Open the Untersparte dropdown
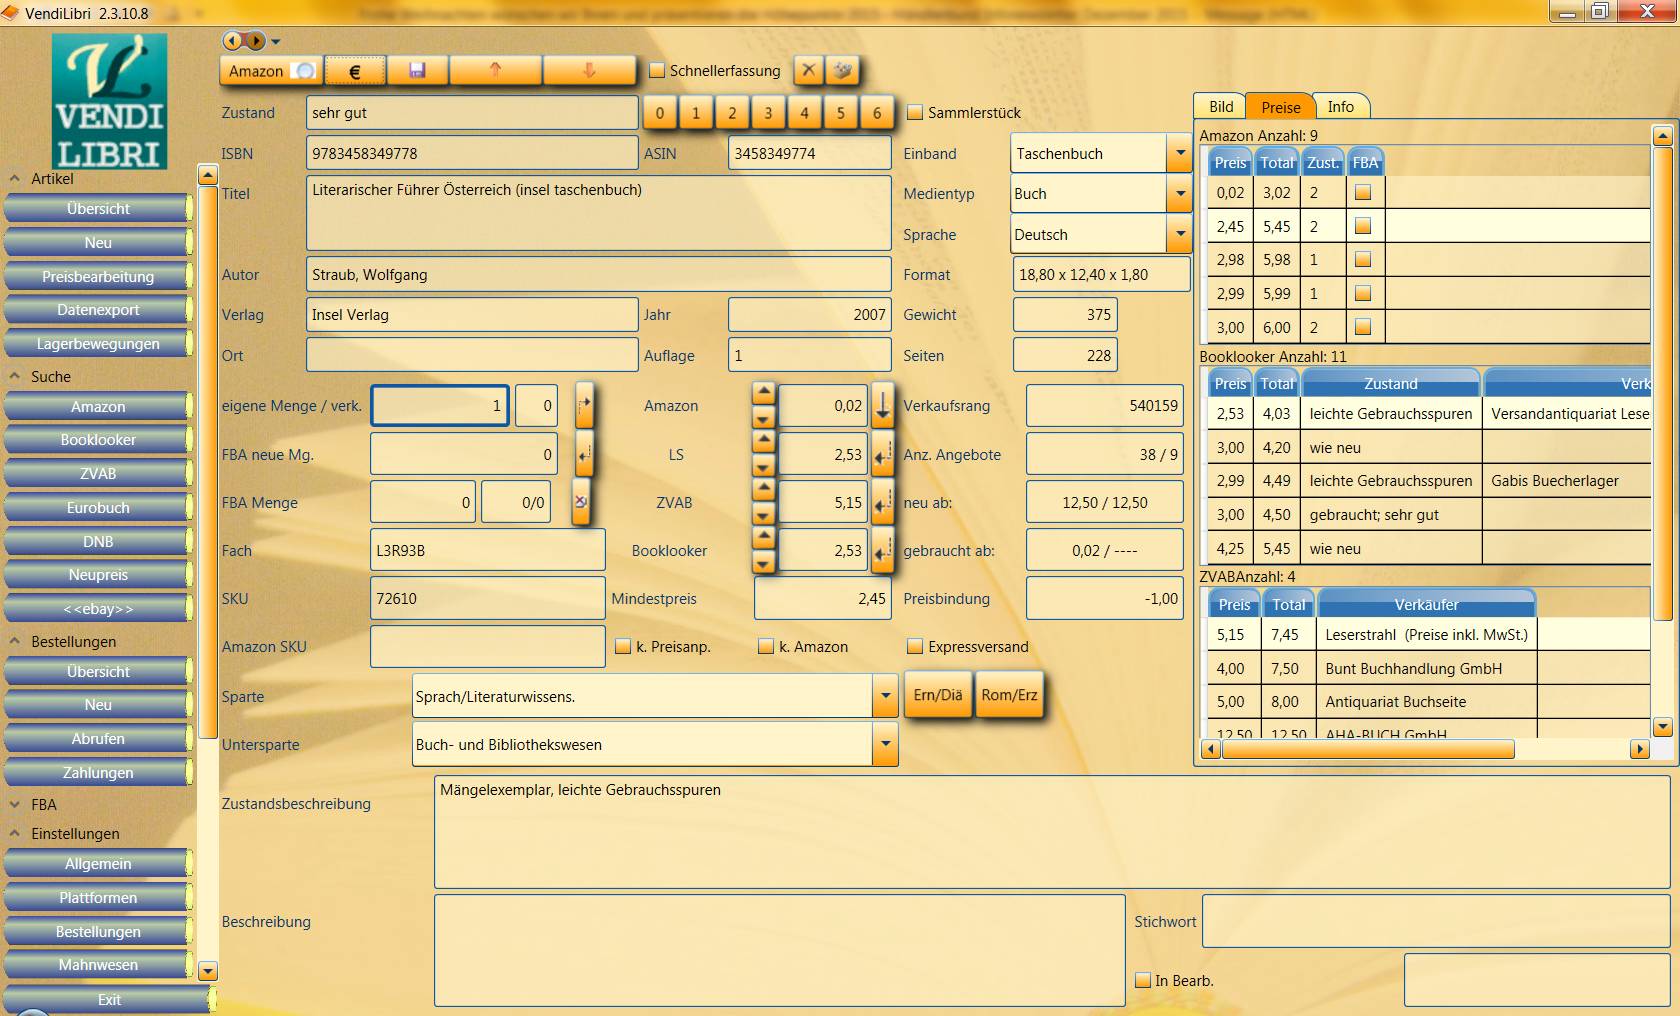Screen dimensions: 1680x1016 pyautogui.click(x=885, y=745)
